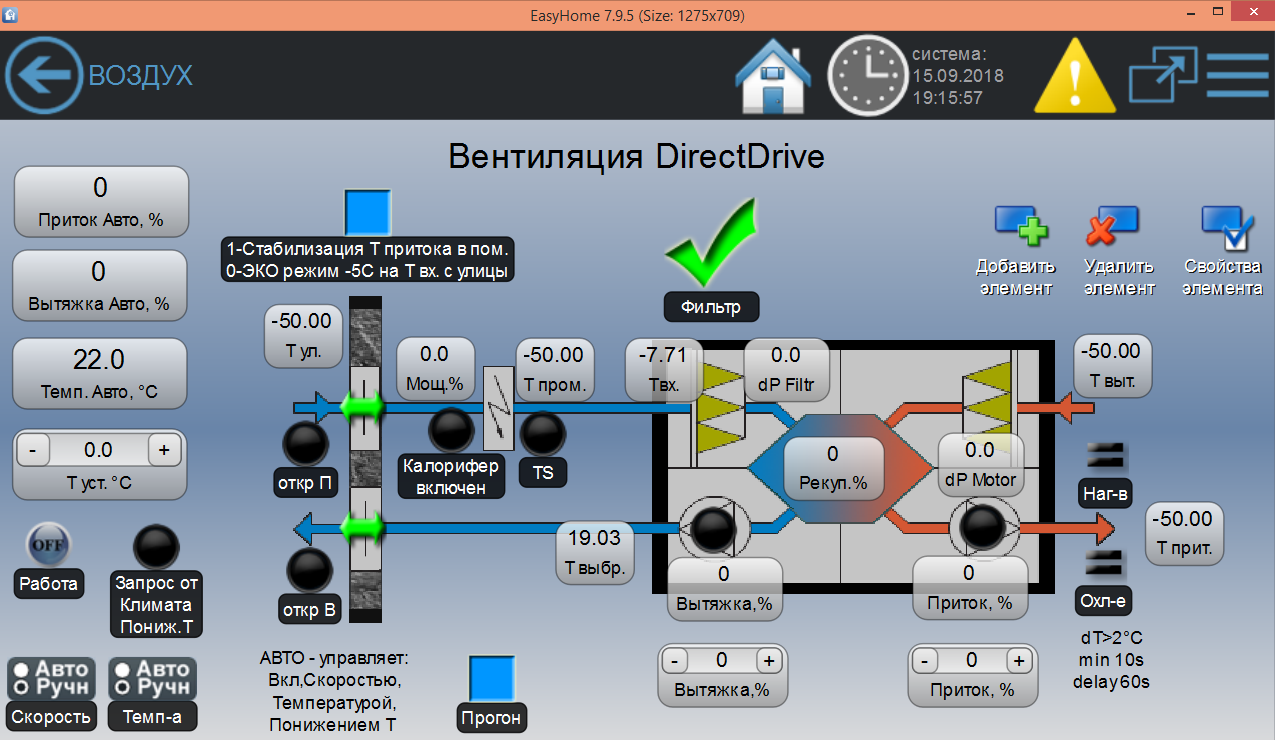Image resolution: width=1275 pixels, height=740 pixels.
Task: Click Вытяжка,% readout under exhaust fan
Action: tap(724, 588)
